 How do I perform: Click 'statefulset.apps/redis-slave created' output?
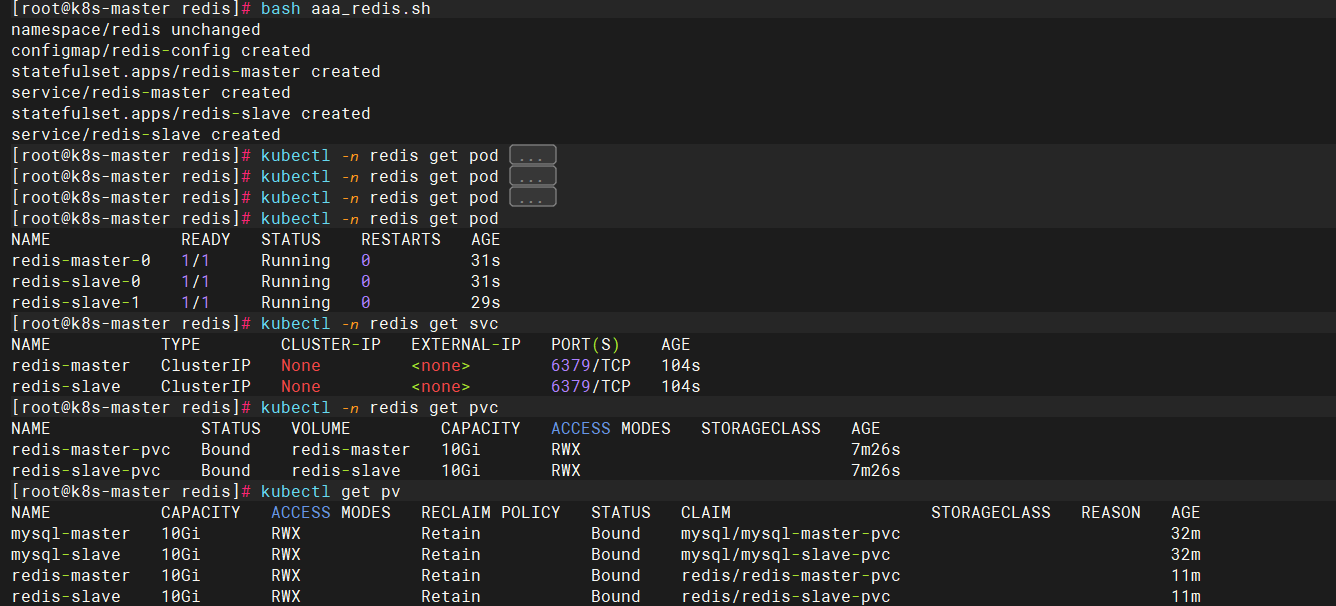point(191,113)
